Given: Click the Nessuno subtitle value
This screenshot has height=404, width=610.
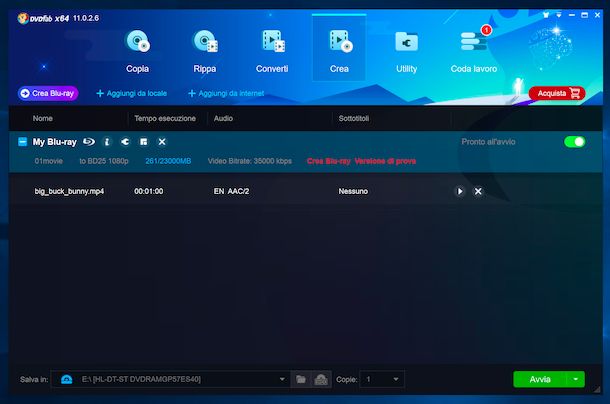Looking at the screenshot, I should click(353, 191).
